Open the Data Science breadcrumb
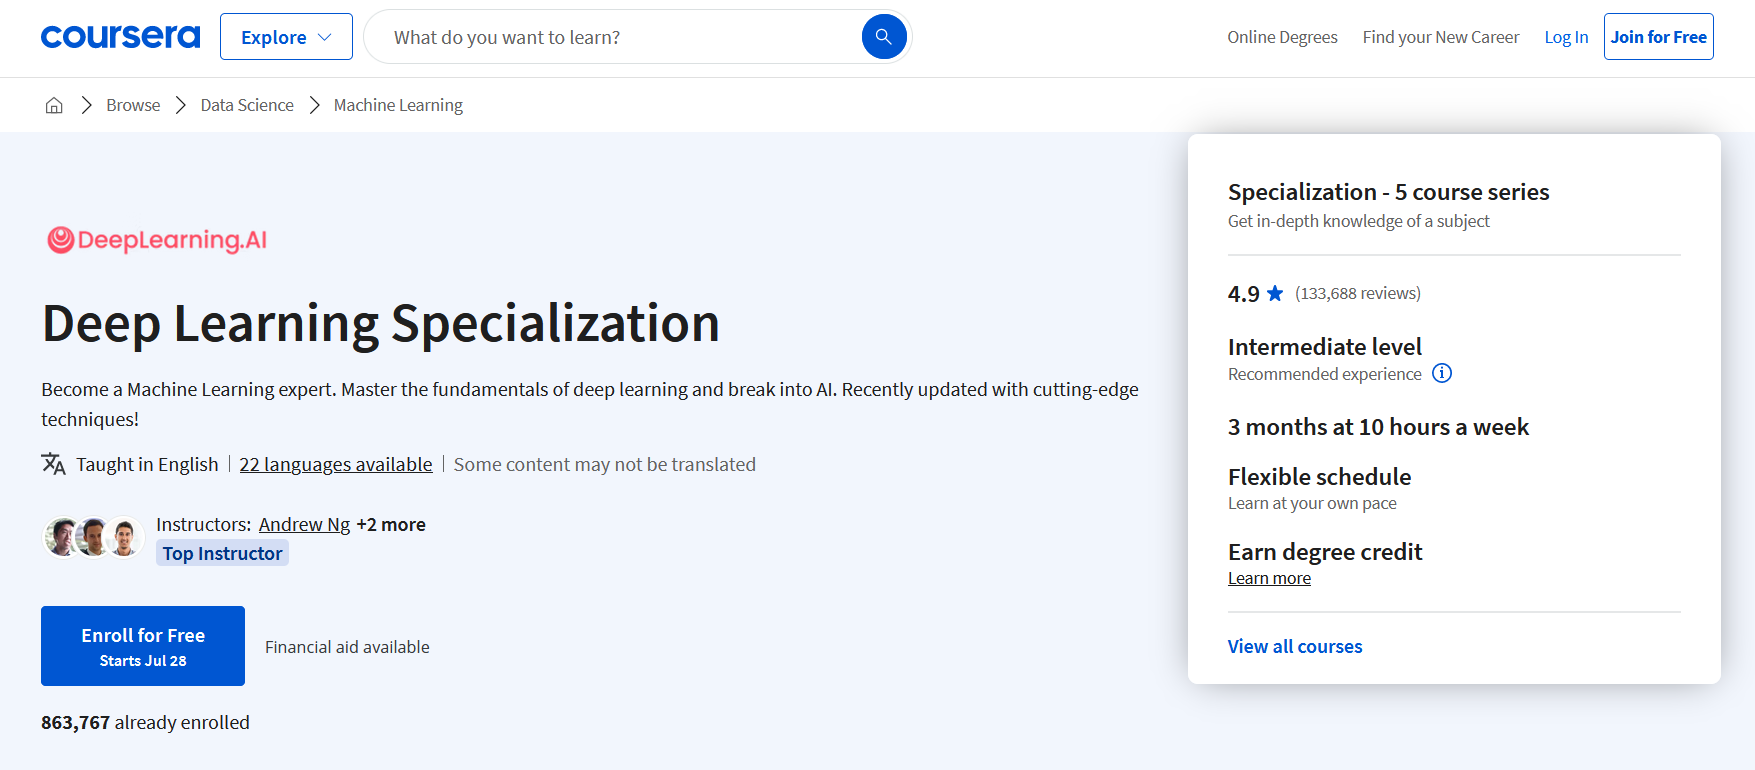This screenshot has width=1755, height=770. [247, 105]
